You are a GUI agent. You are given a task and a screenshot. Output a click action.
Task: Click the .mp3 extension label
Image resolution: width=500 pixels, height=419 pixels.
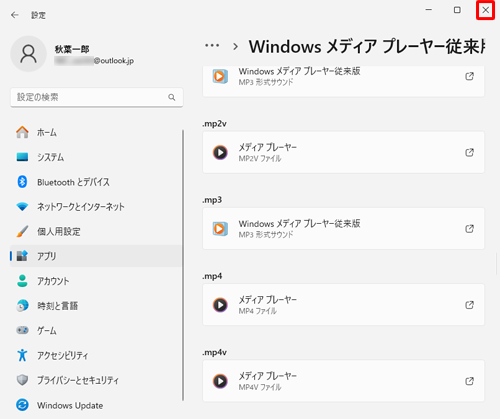212,200
